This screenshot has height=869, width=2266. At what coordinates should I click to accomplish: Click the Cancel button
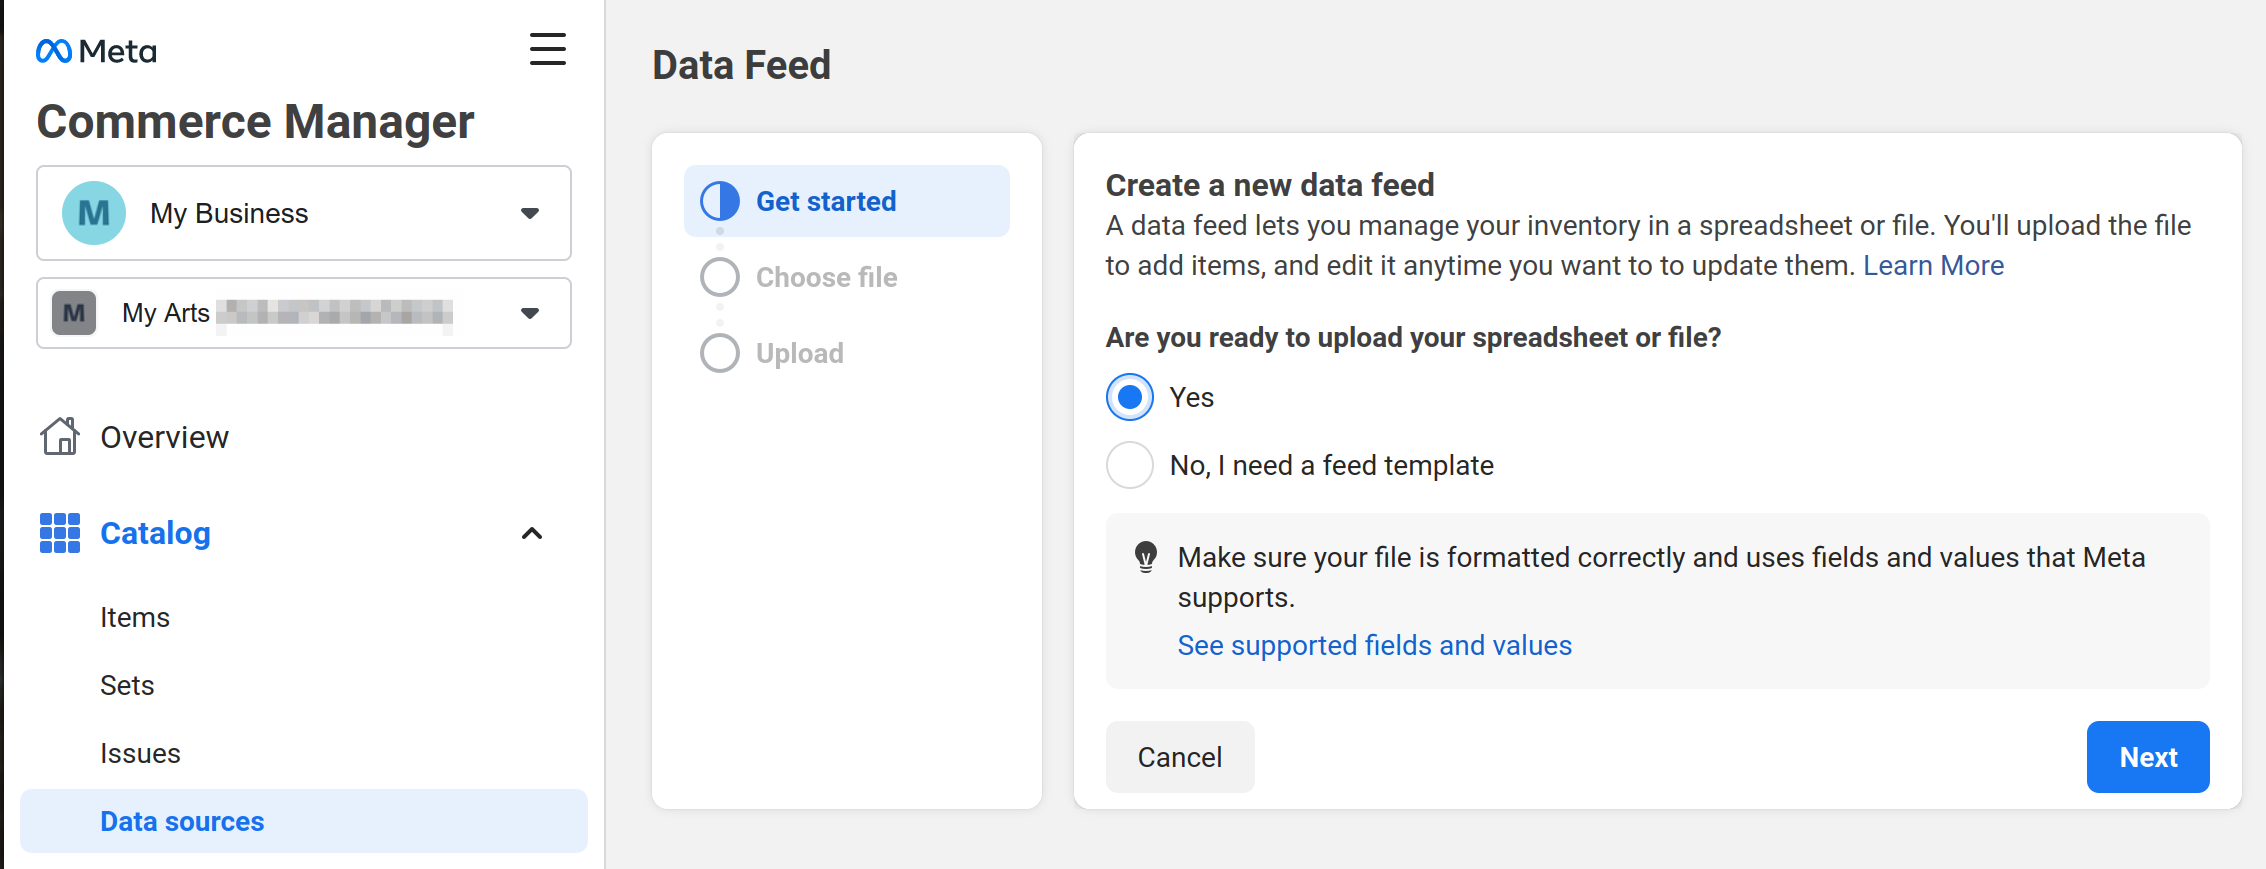click(x=1180, y=757)
